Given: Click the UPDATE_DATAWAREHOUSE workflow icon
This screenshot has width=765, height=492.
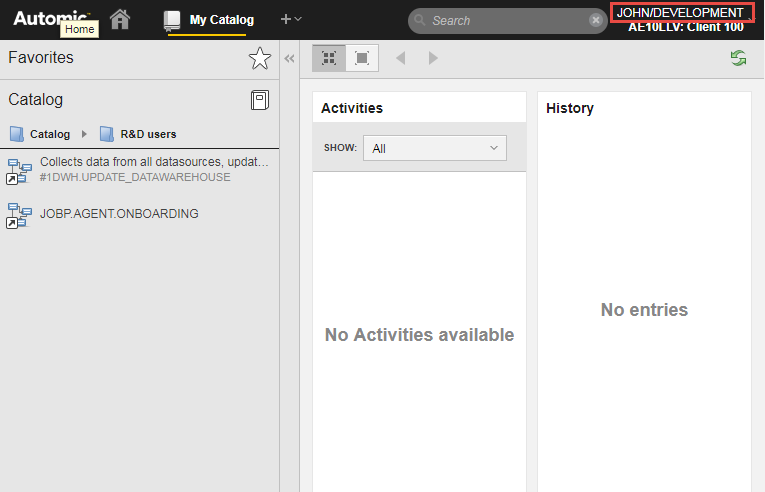Looking at the screenshot, I should (19, 171).
